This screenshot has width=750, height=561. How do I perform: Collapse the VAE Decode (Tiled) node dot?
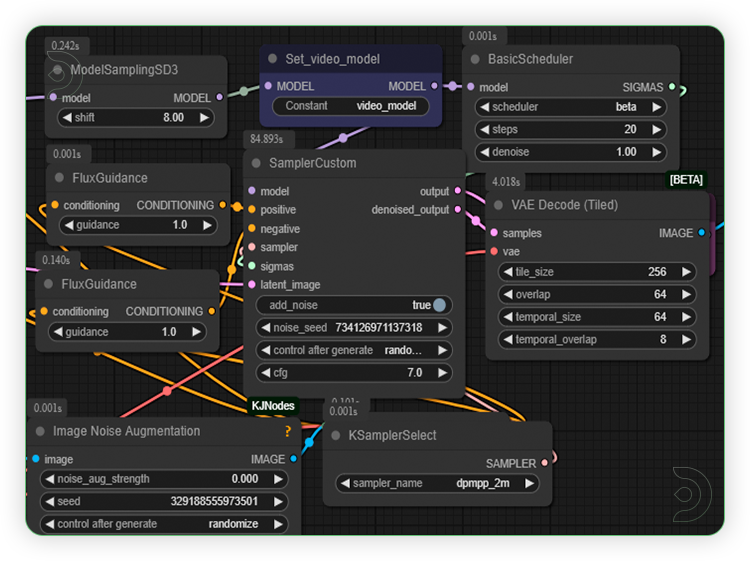[x=498, y=205]
